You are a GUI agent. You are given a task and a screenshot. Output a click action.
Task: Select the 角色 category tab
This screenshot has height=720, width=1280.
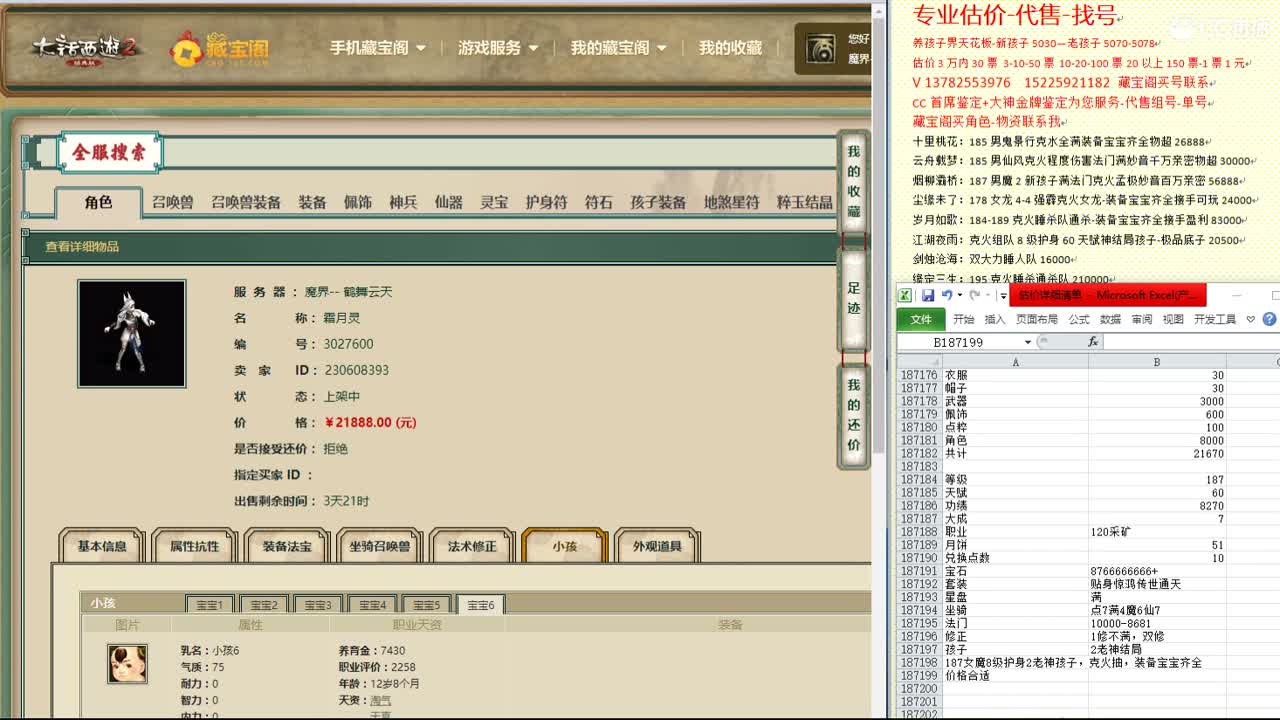pyautogui.click(x=98, y=202)
